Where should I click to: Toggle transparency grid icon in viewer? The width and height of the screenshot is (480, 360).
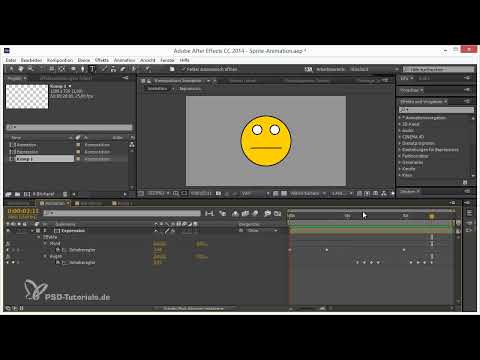point(284,193)
